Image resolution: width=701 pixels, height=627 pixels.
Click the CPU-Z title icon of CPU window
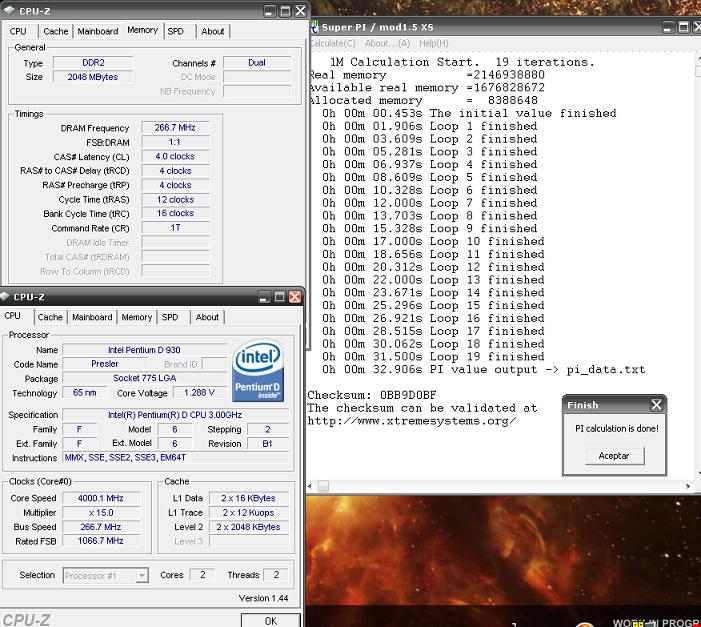(5, 296)
